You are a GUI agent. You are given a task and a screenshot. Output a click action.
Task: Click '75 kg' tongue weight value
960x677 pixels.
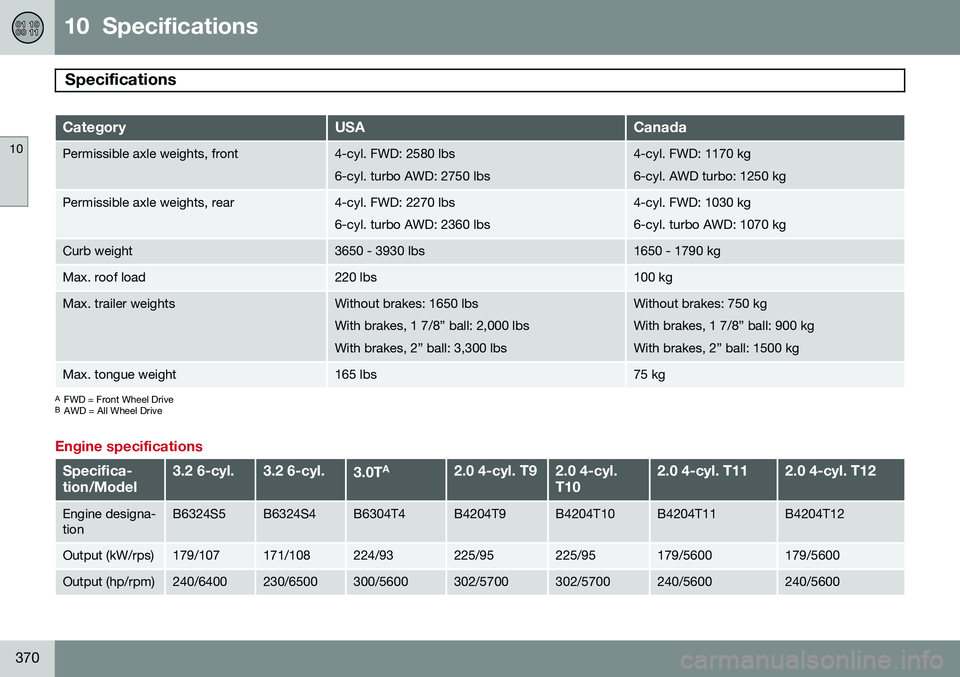(649, 375)
